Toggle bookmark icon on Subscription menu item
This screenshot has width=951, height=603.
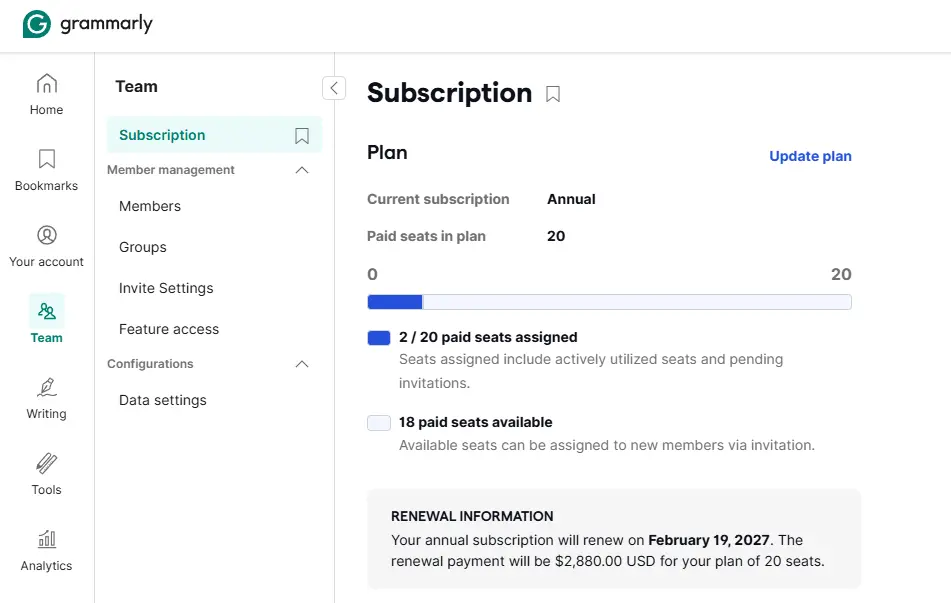(301, 135)
